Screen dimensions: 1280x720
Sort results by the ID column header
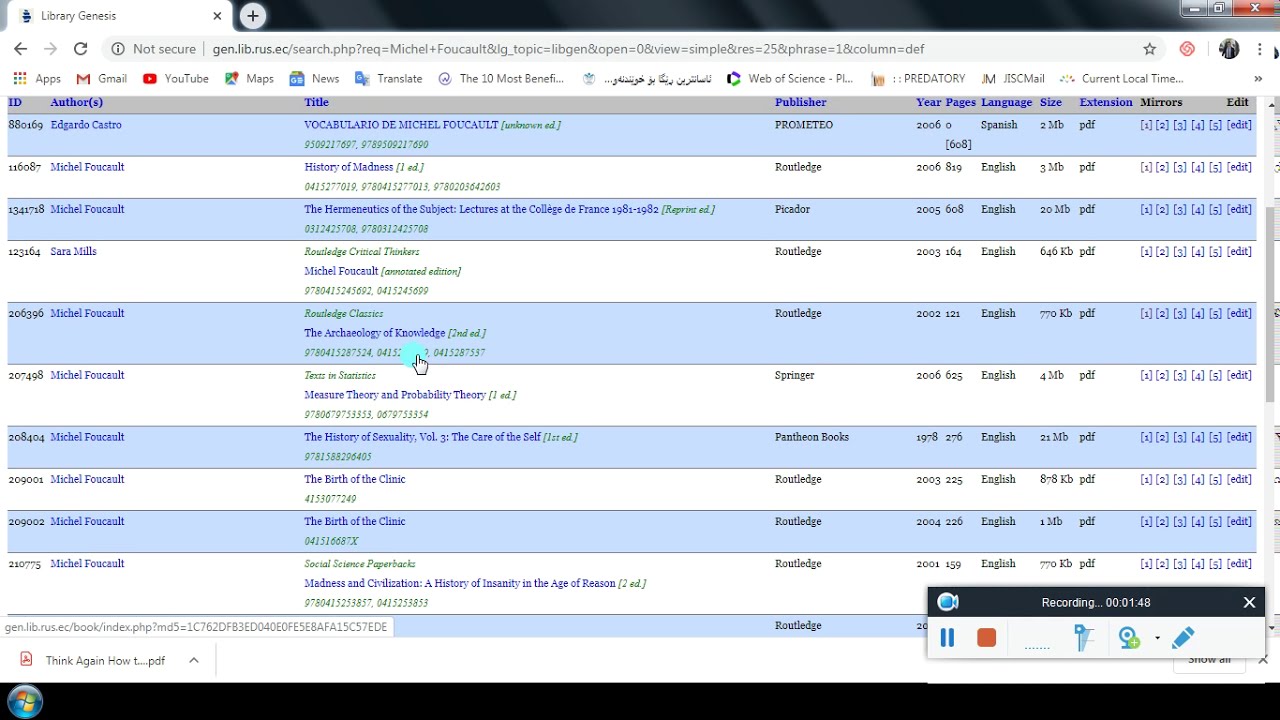tap(15, 102)
